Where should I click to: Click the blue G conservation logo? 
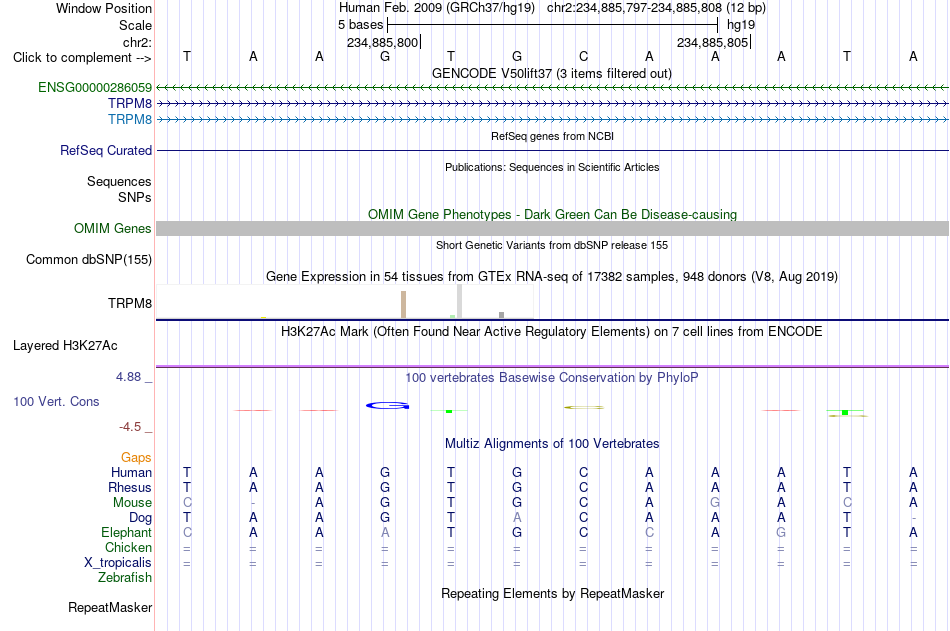(x=388, y=406)
